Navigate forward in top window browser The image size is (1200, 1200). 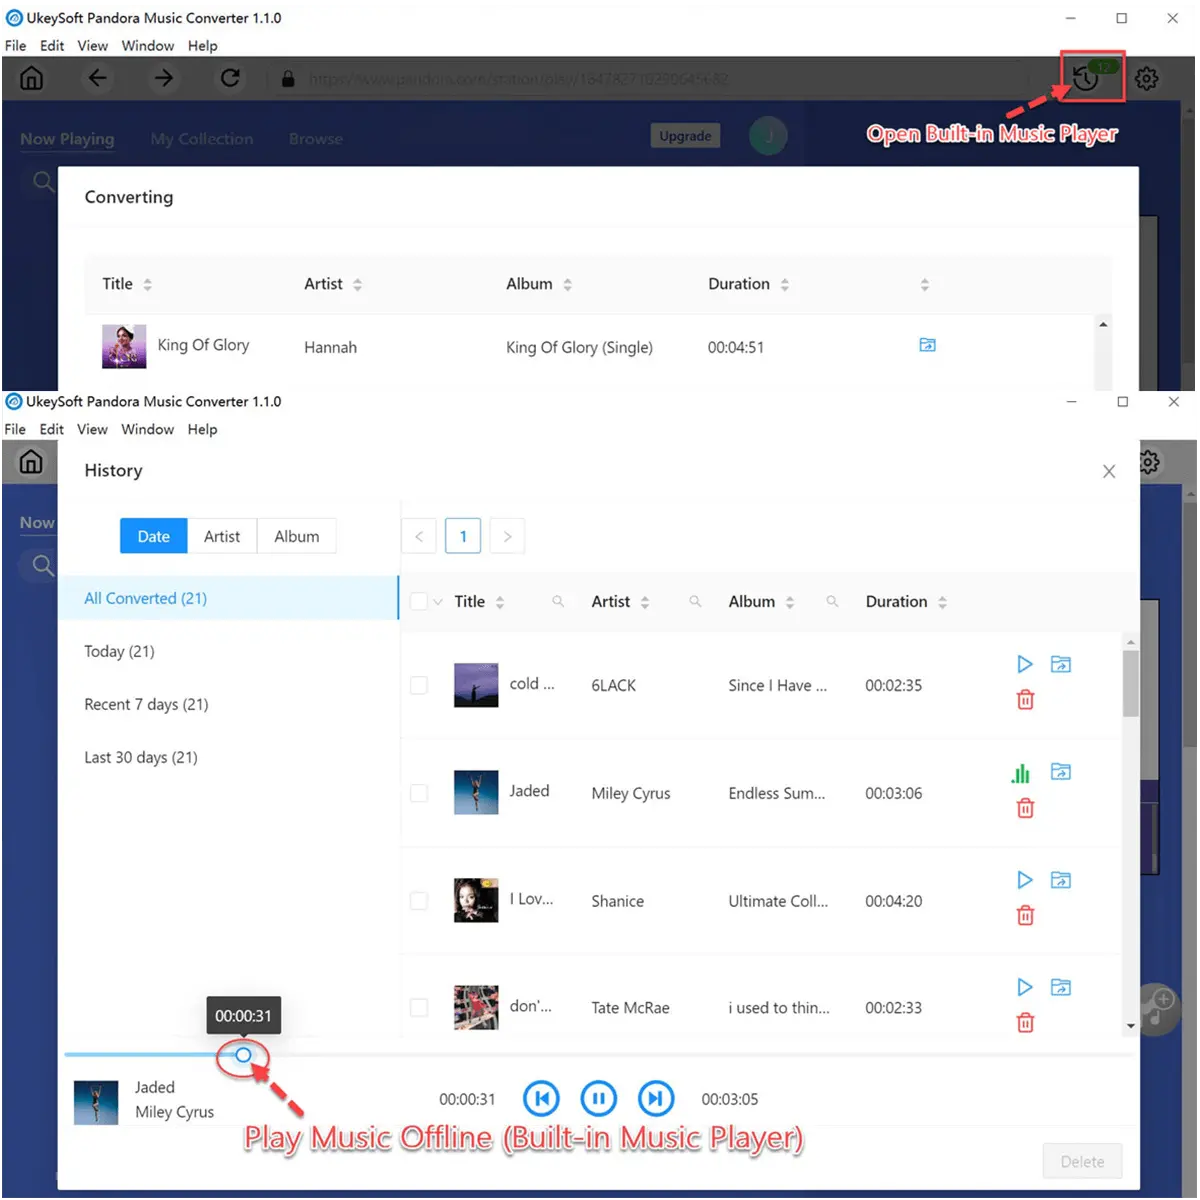[164, 78]
